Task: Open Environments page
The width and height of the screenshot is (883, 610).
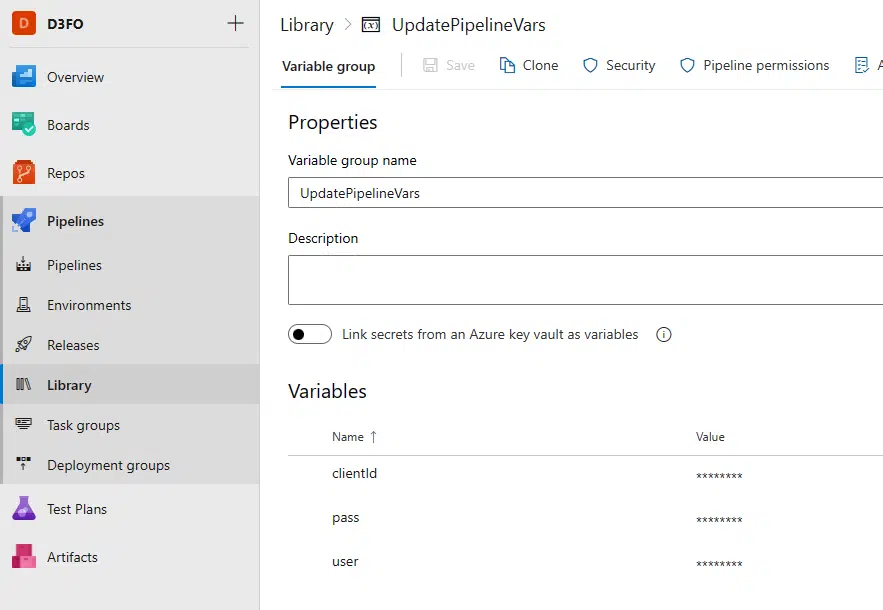Action: [x=89, y=305]
